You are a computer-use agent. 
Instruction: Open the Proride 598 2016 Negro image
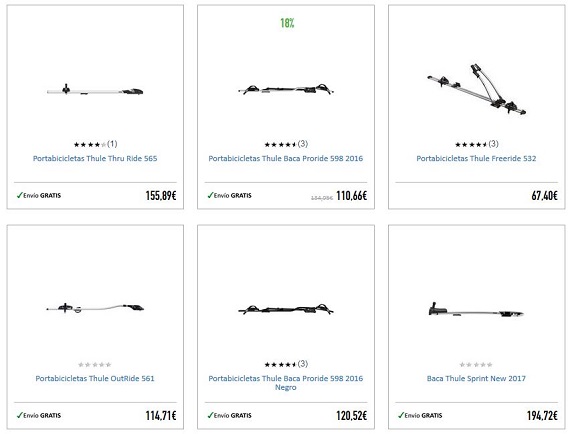[286, 309]
